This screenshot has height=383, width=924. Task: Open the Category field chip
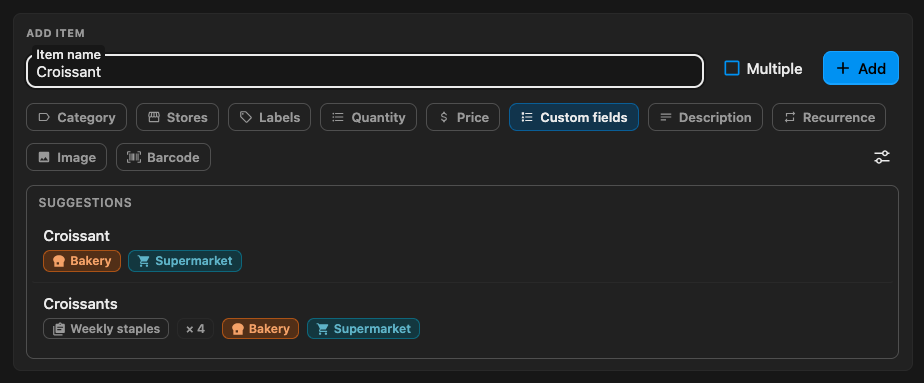(x=77, y=117)
